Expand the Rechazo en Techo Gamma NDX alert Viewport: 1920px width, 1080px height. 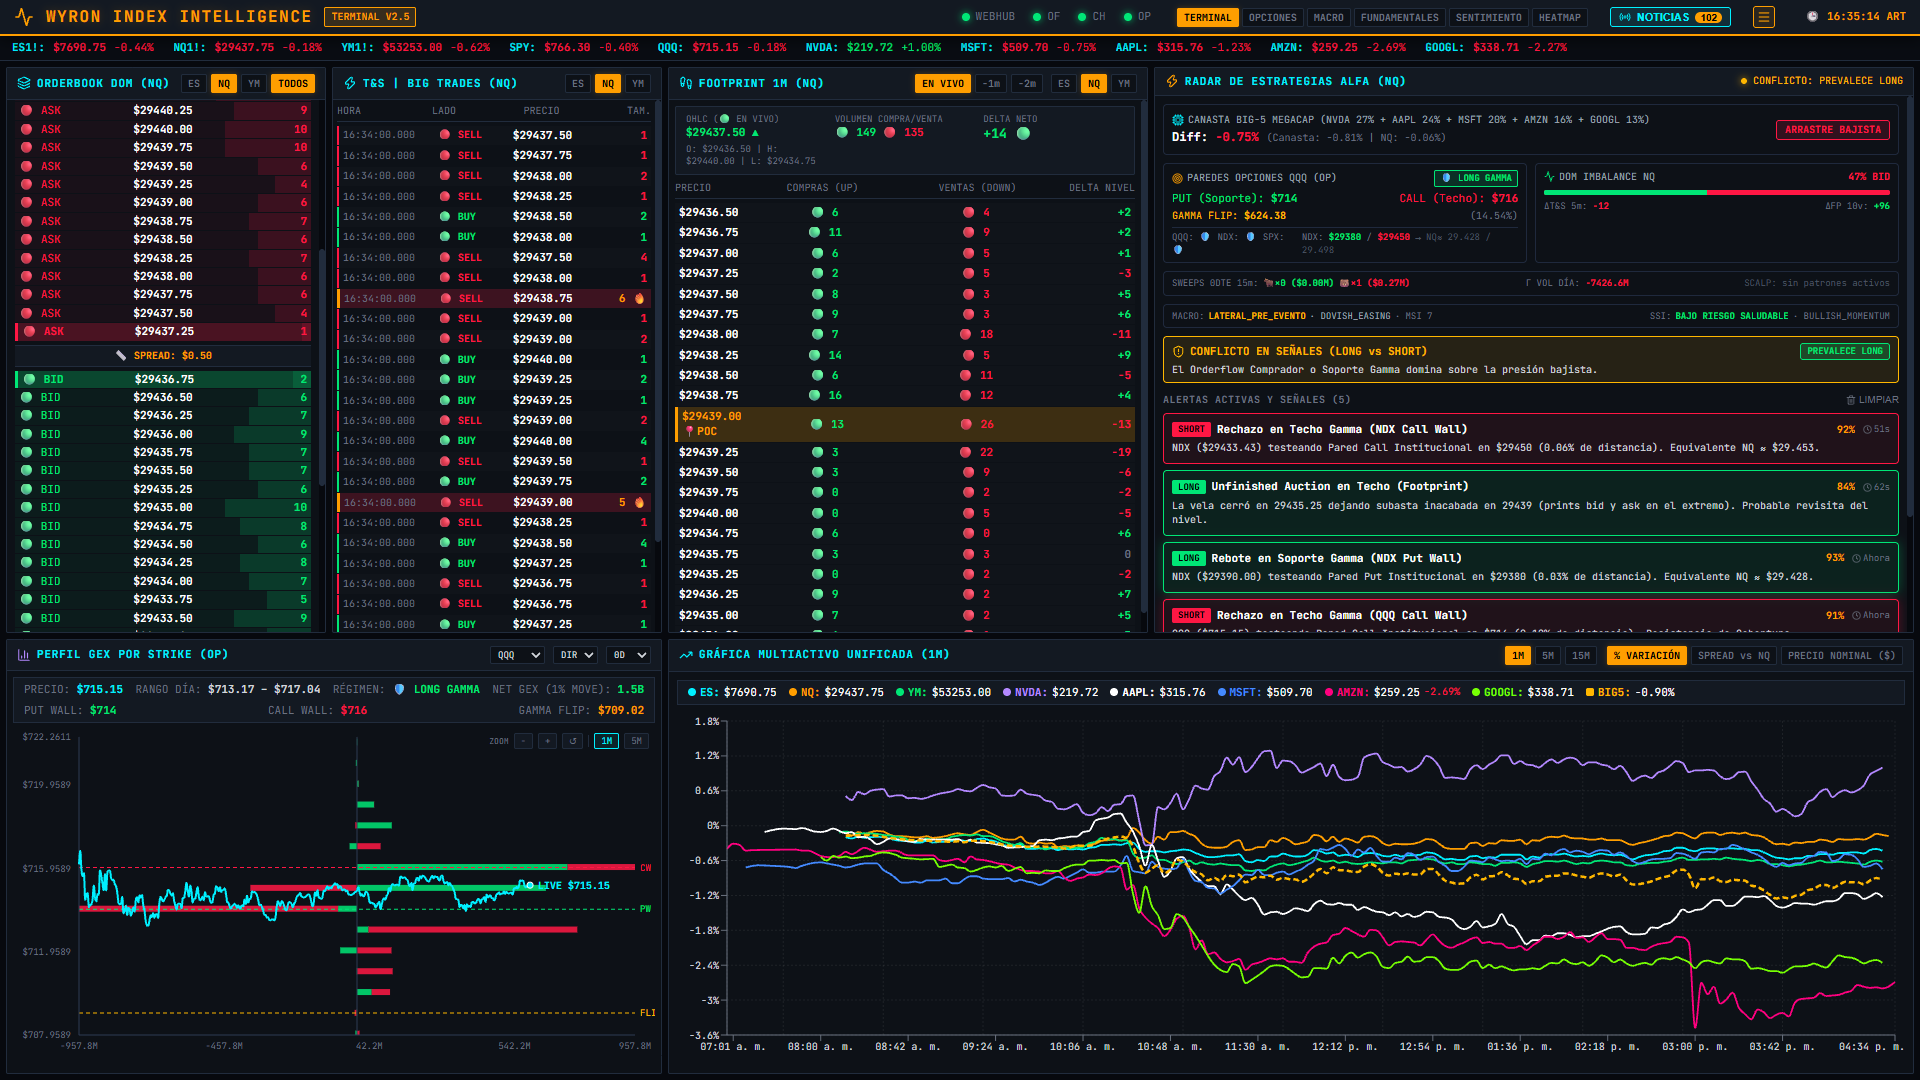click(x=1530, y=439)
